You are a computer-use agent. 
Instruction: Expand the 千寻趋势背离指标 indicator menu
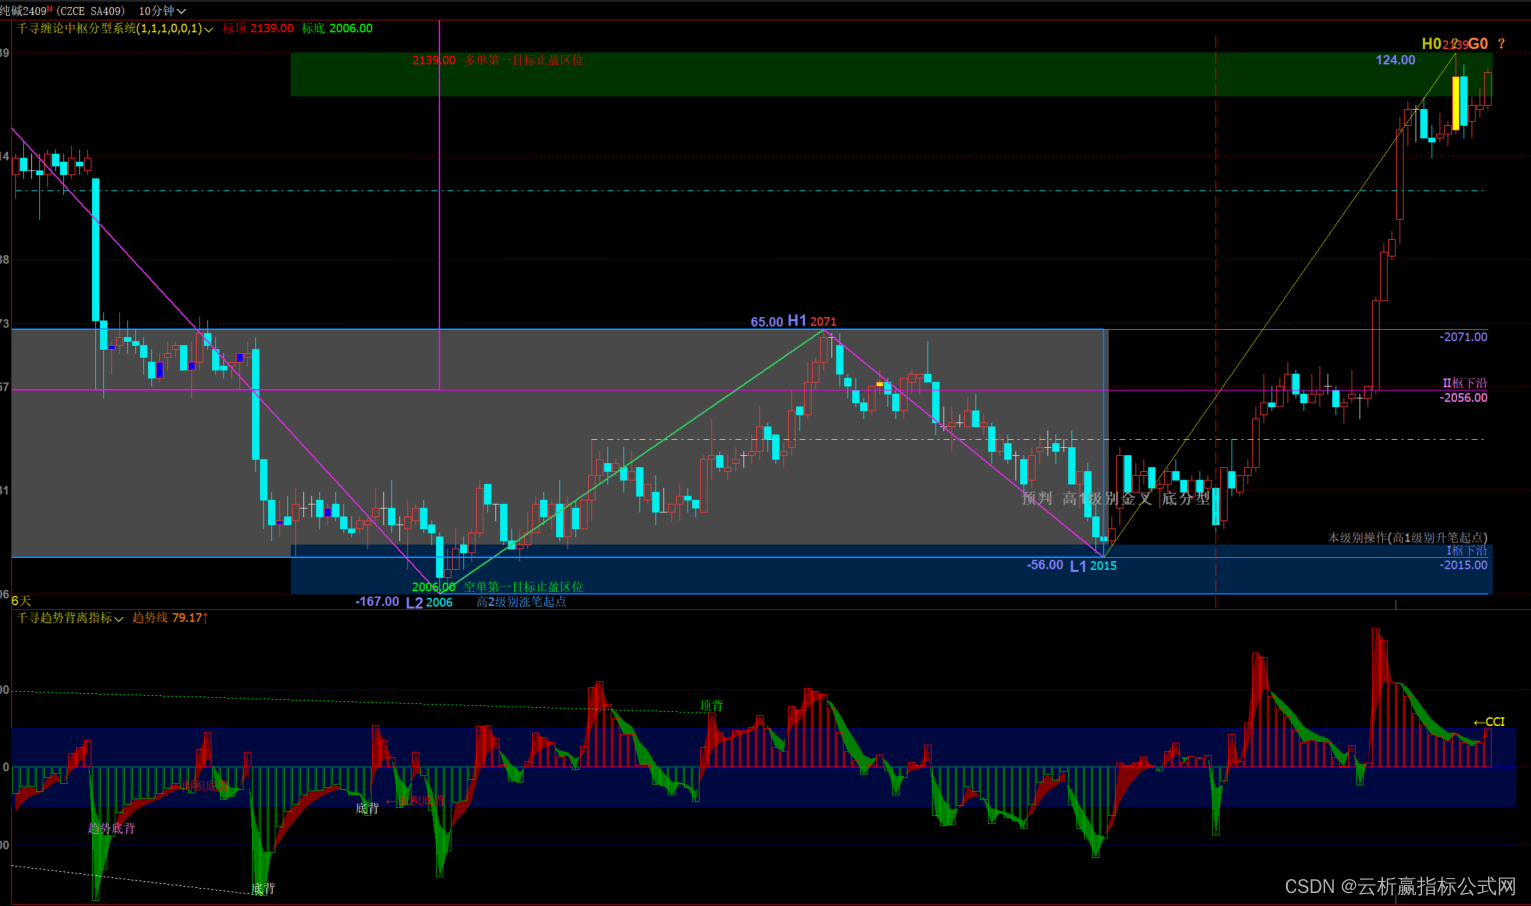(70, 619)
